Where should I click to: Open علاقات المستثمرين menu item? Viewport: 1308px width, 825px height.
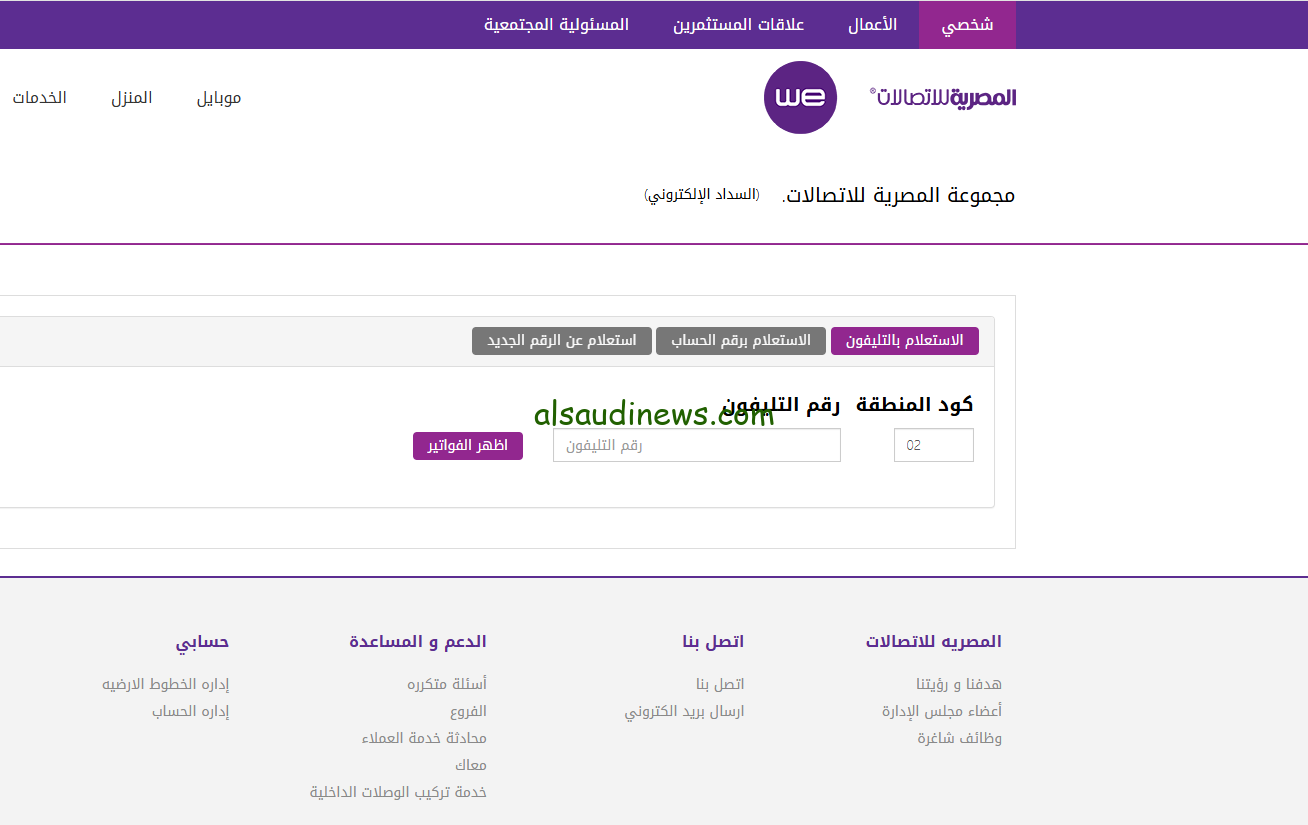tap(738, 25)
